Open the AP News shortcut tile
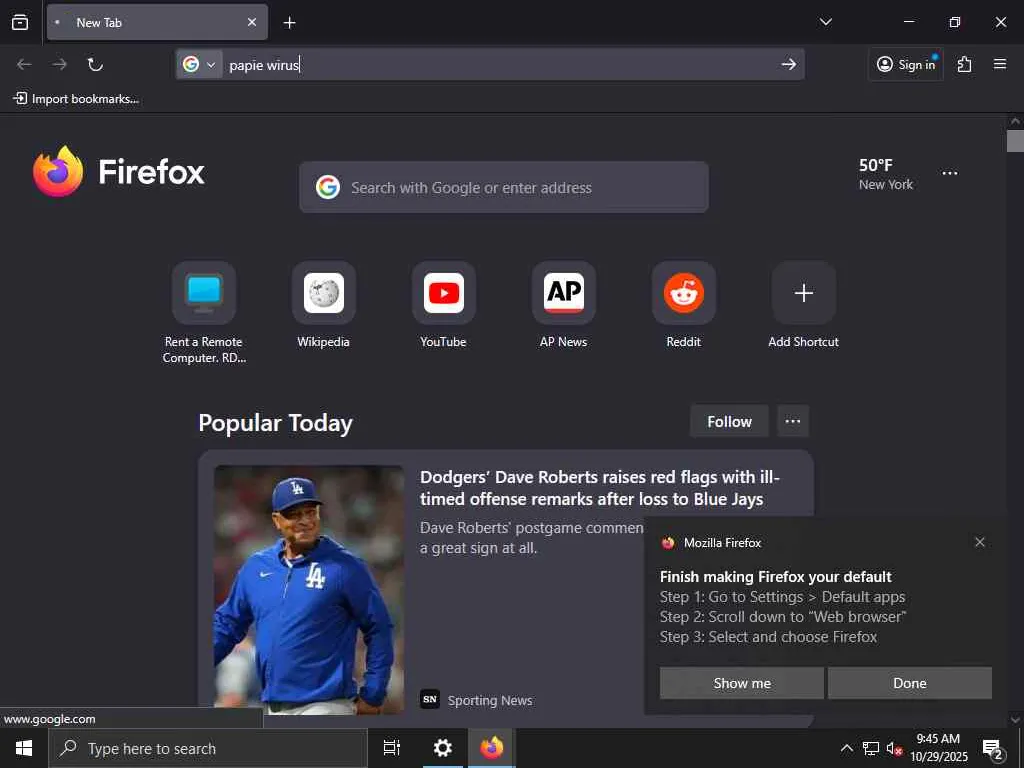Image resolution: width=1024 pixels, height=768 pixels. tap(564, 306)
